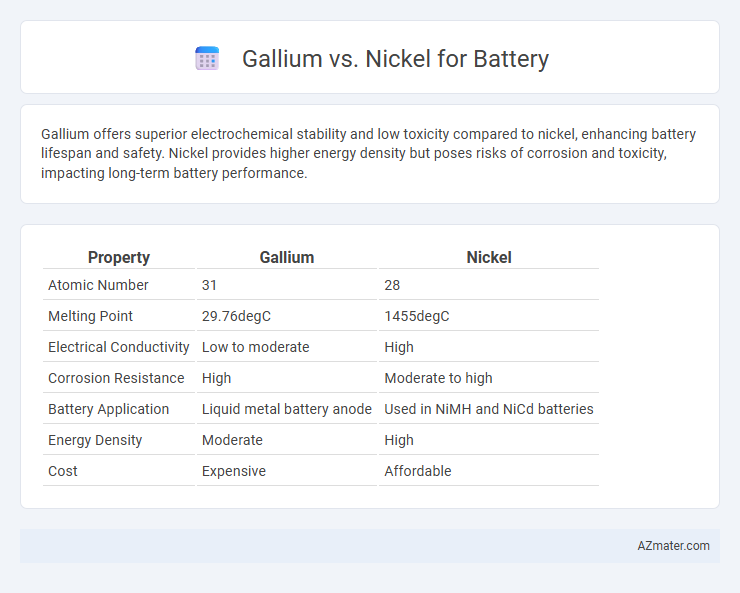Click the 'Corrosion Resistance' row label

[x=118, y=378]
